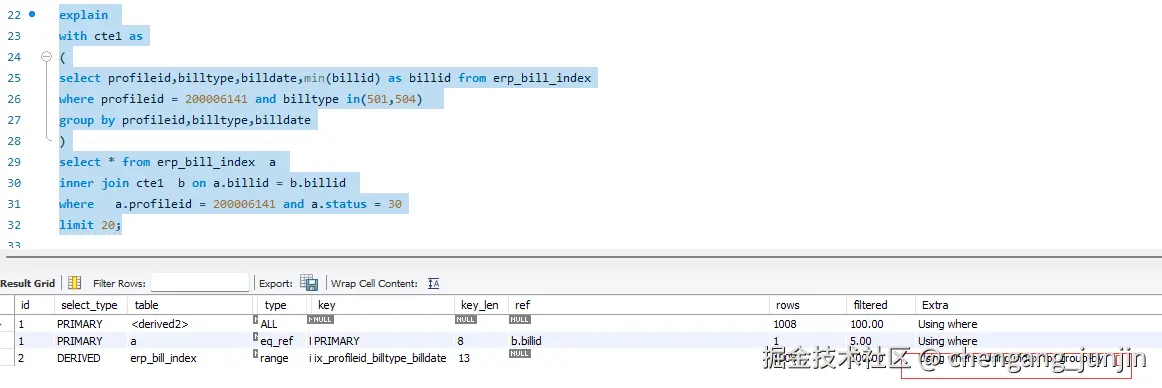The height and width of the screenshot is (388, 1162).
Task: Click the Result Grid label
Action: click(x=28, y=284)
